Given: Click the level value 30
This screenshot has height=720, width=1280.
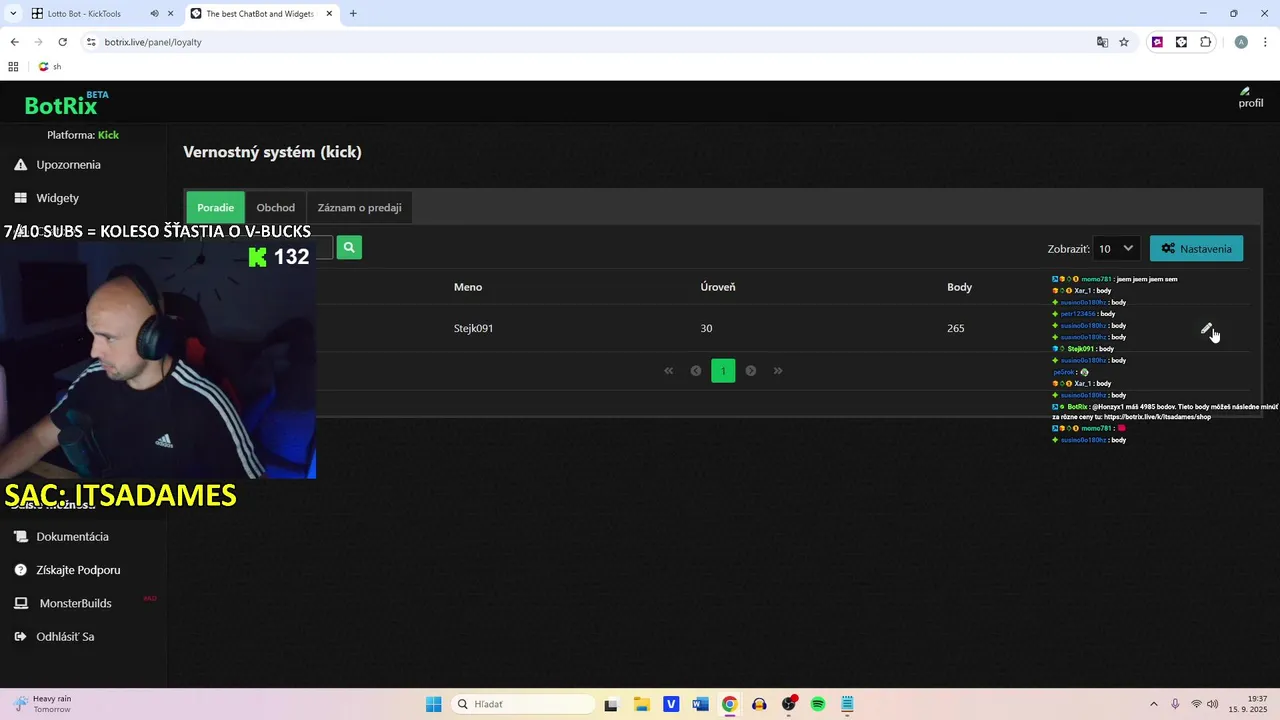Looking at the screenshot, I should 706,328.
